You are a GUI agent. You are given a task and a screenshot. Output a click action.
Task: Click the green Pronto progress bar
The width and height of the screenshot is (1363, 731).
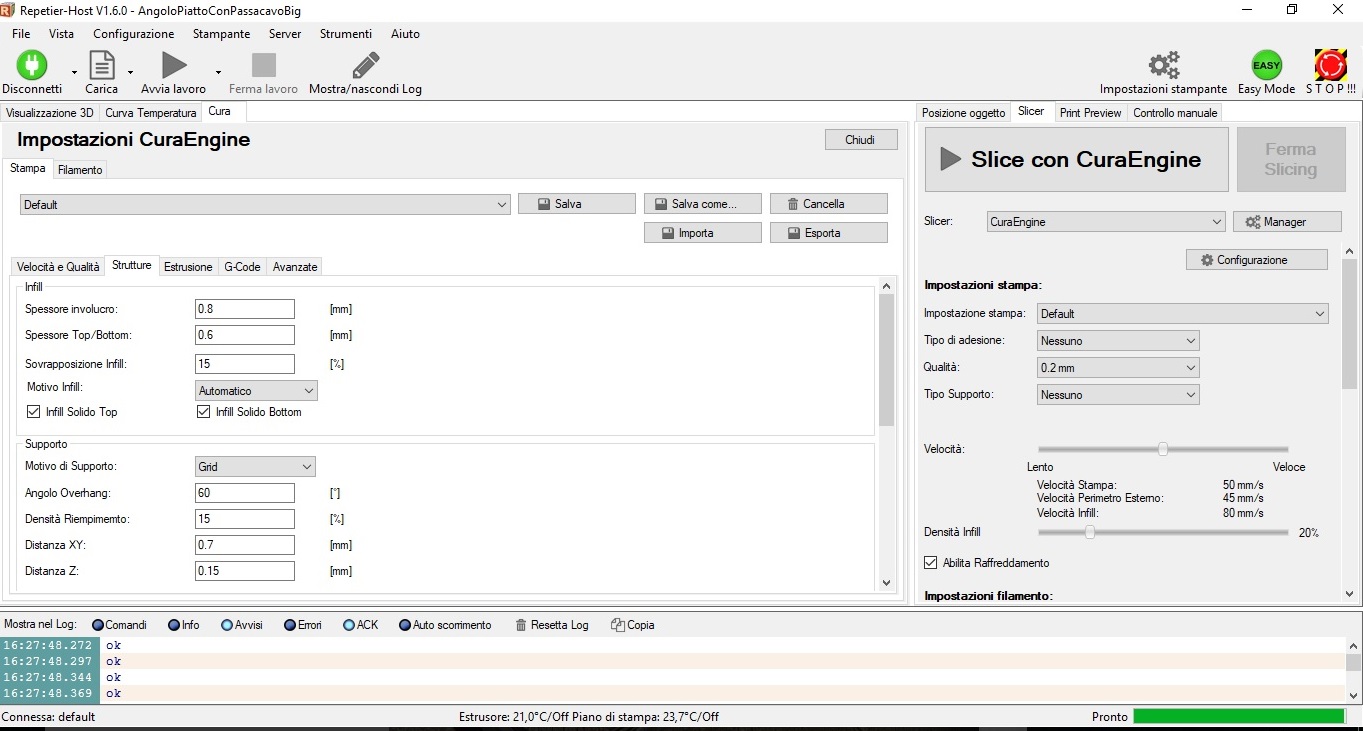pyautogui.click(x=1239, y=716)
